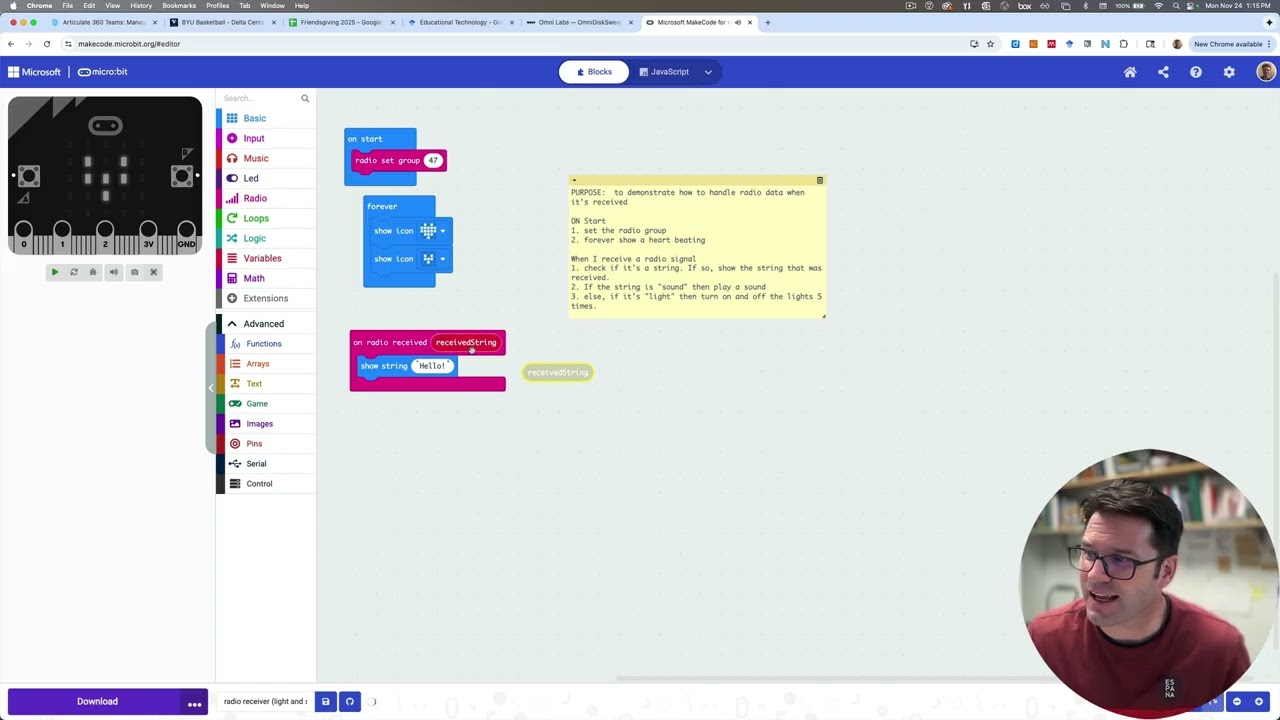Open the Math blocks category

[x=265, y=278]
